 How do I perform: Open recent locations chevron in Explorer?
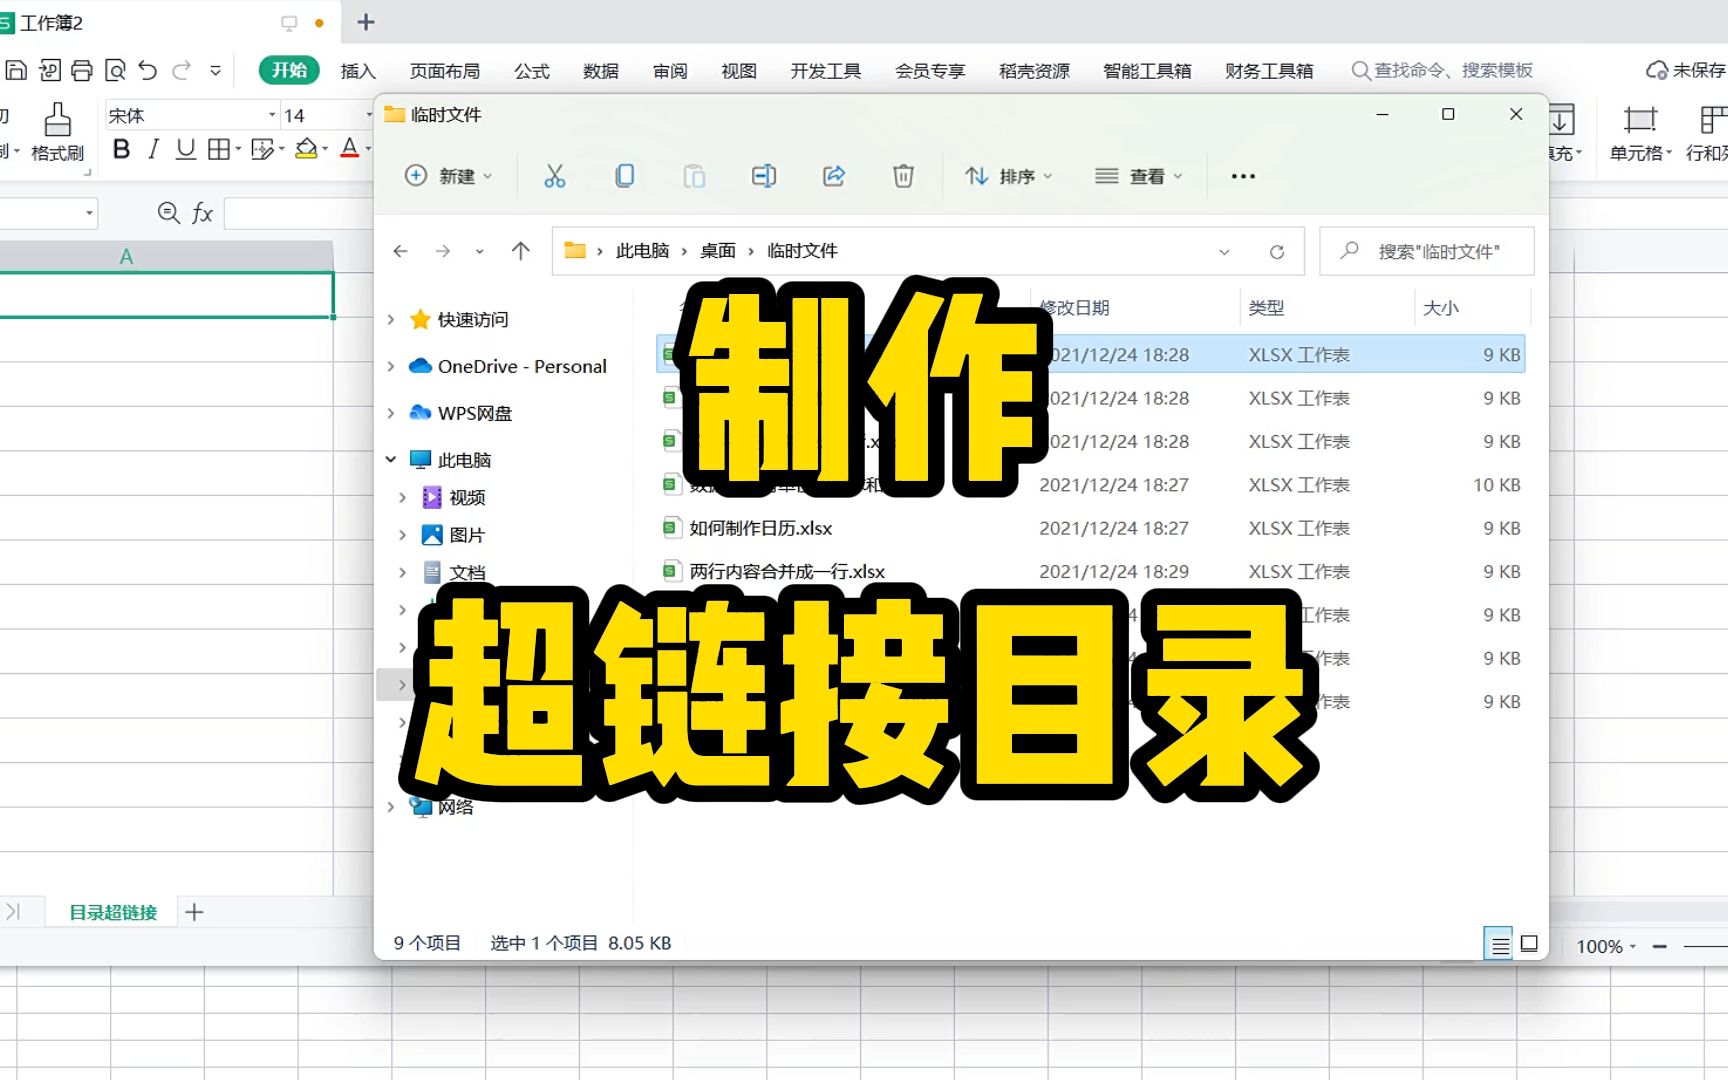pos(480,251)
